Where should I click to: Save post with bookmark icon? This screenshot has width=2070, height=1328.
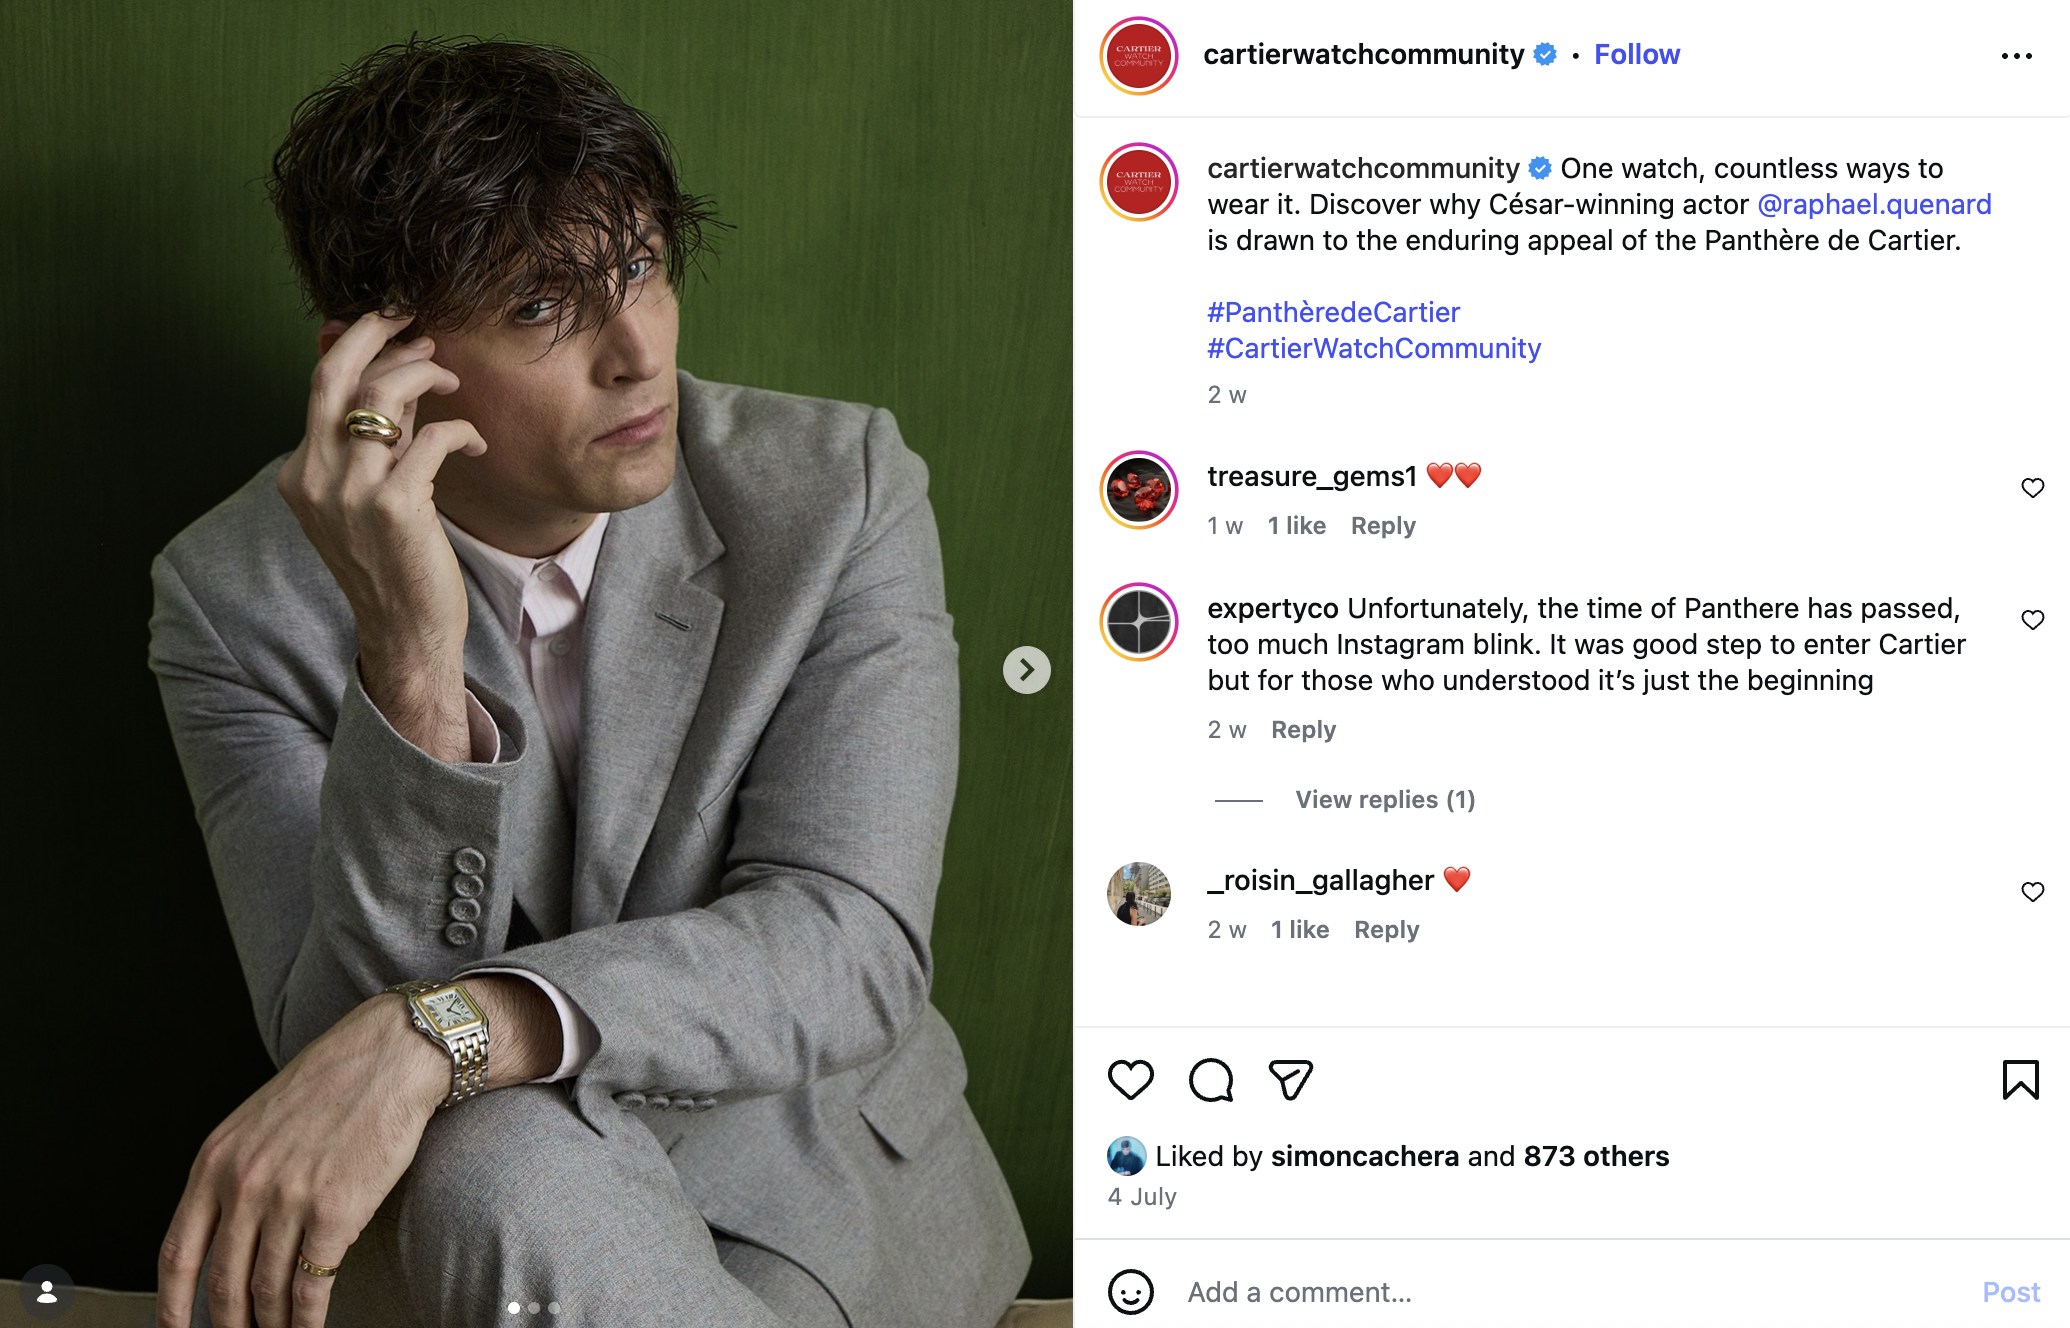(2020, 1080)
